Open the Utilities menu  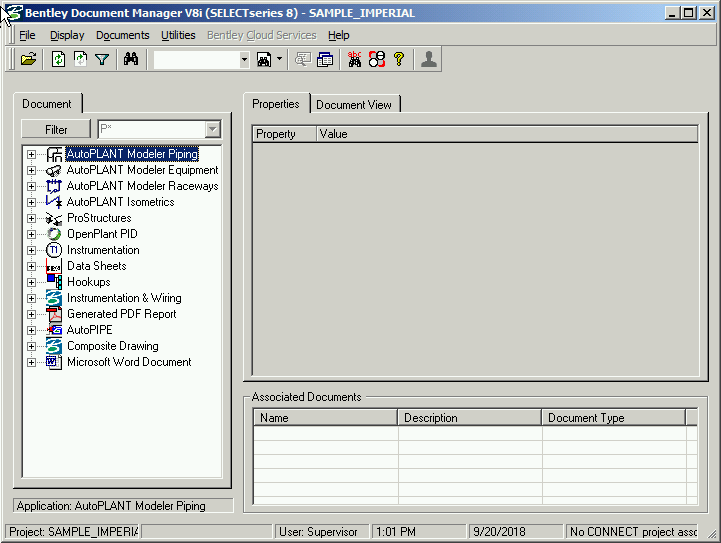[178, 35]
